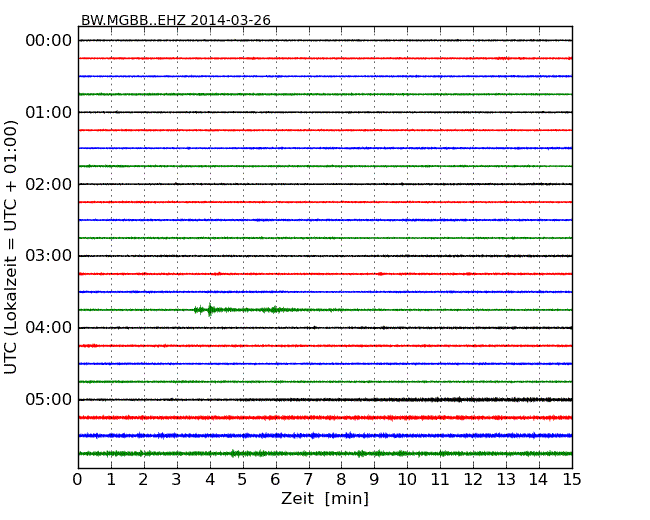Click the Zeit [min] axis label
Screen dimensions: 650x520
coord(325,498)
